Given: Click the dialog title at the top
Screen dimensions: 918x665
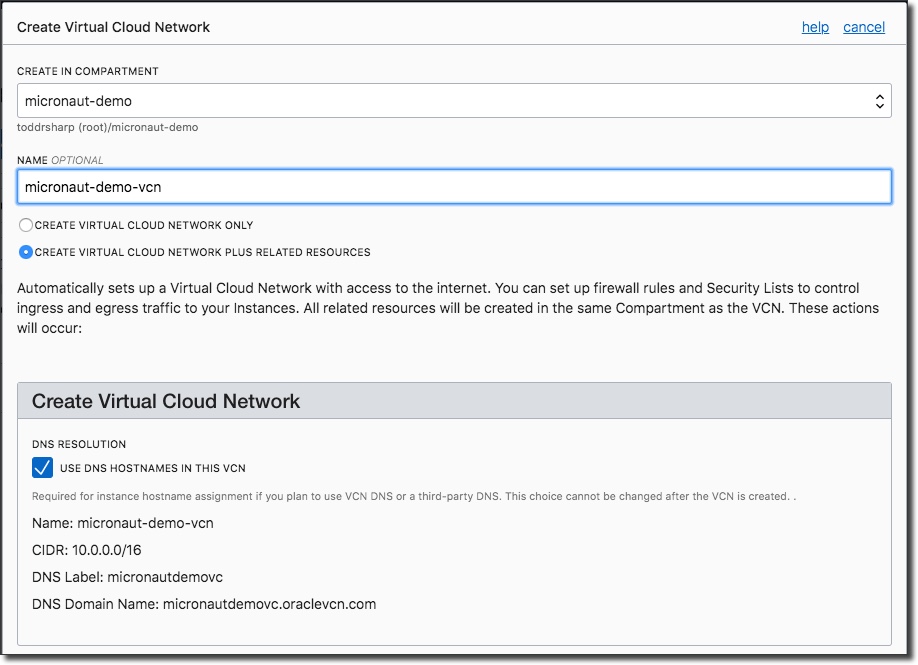Looking at the screenshot, I should pos(114,27).
